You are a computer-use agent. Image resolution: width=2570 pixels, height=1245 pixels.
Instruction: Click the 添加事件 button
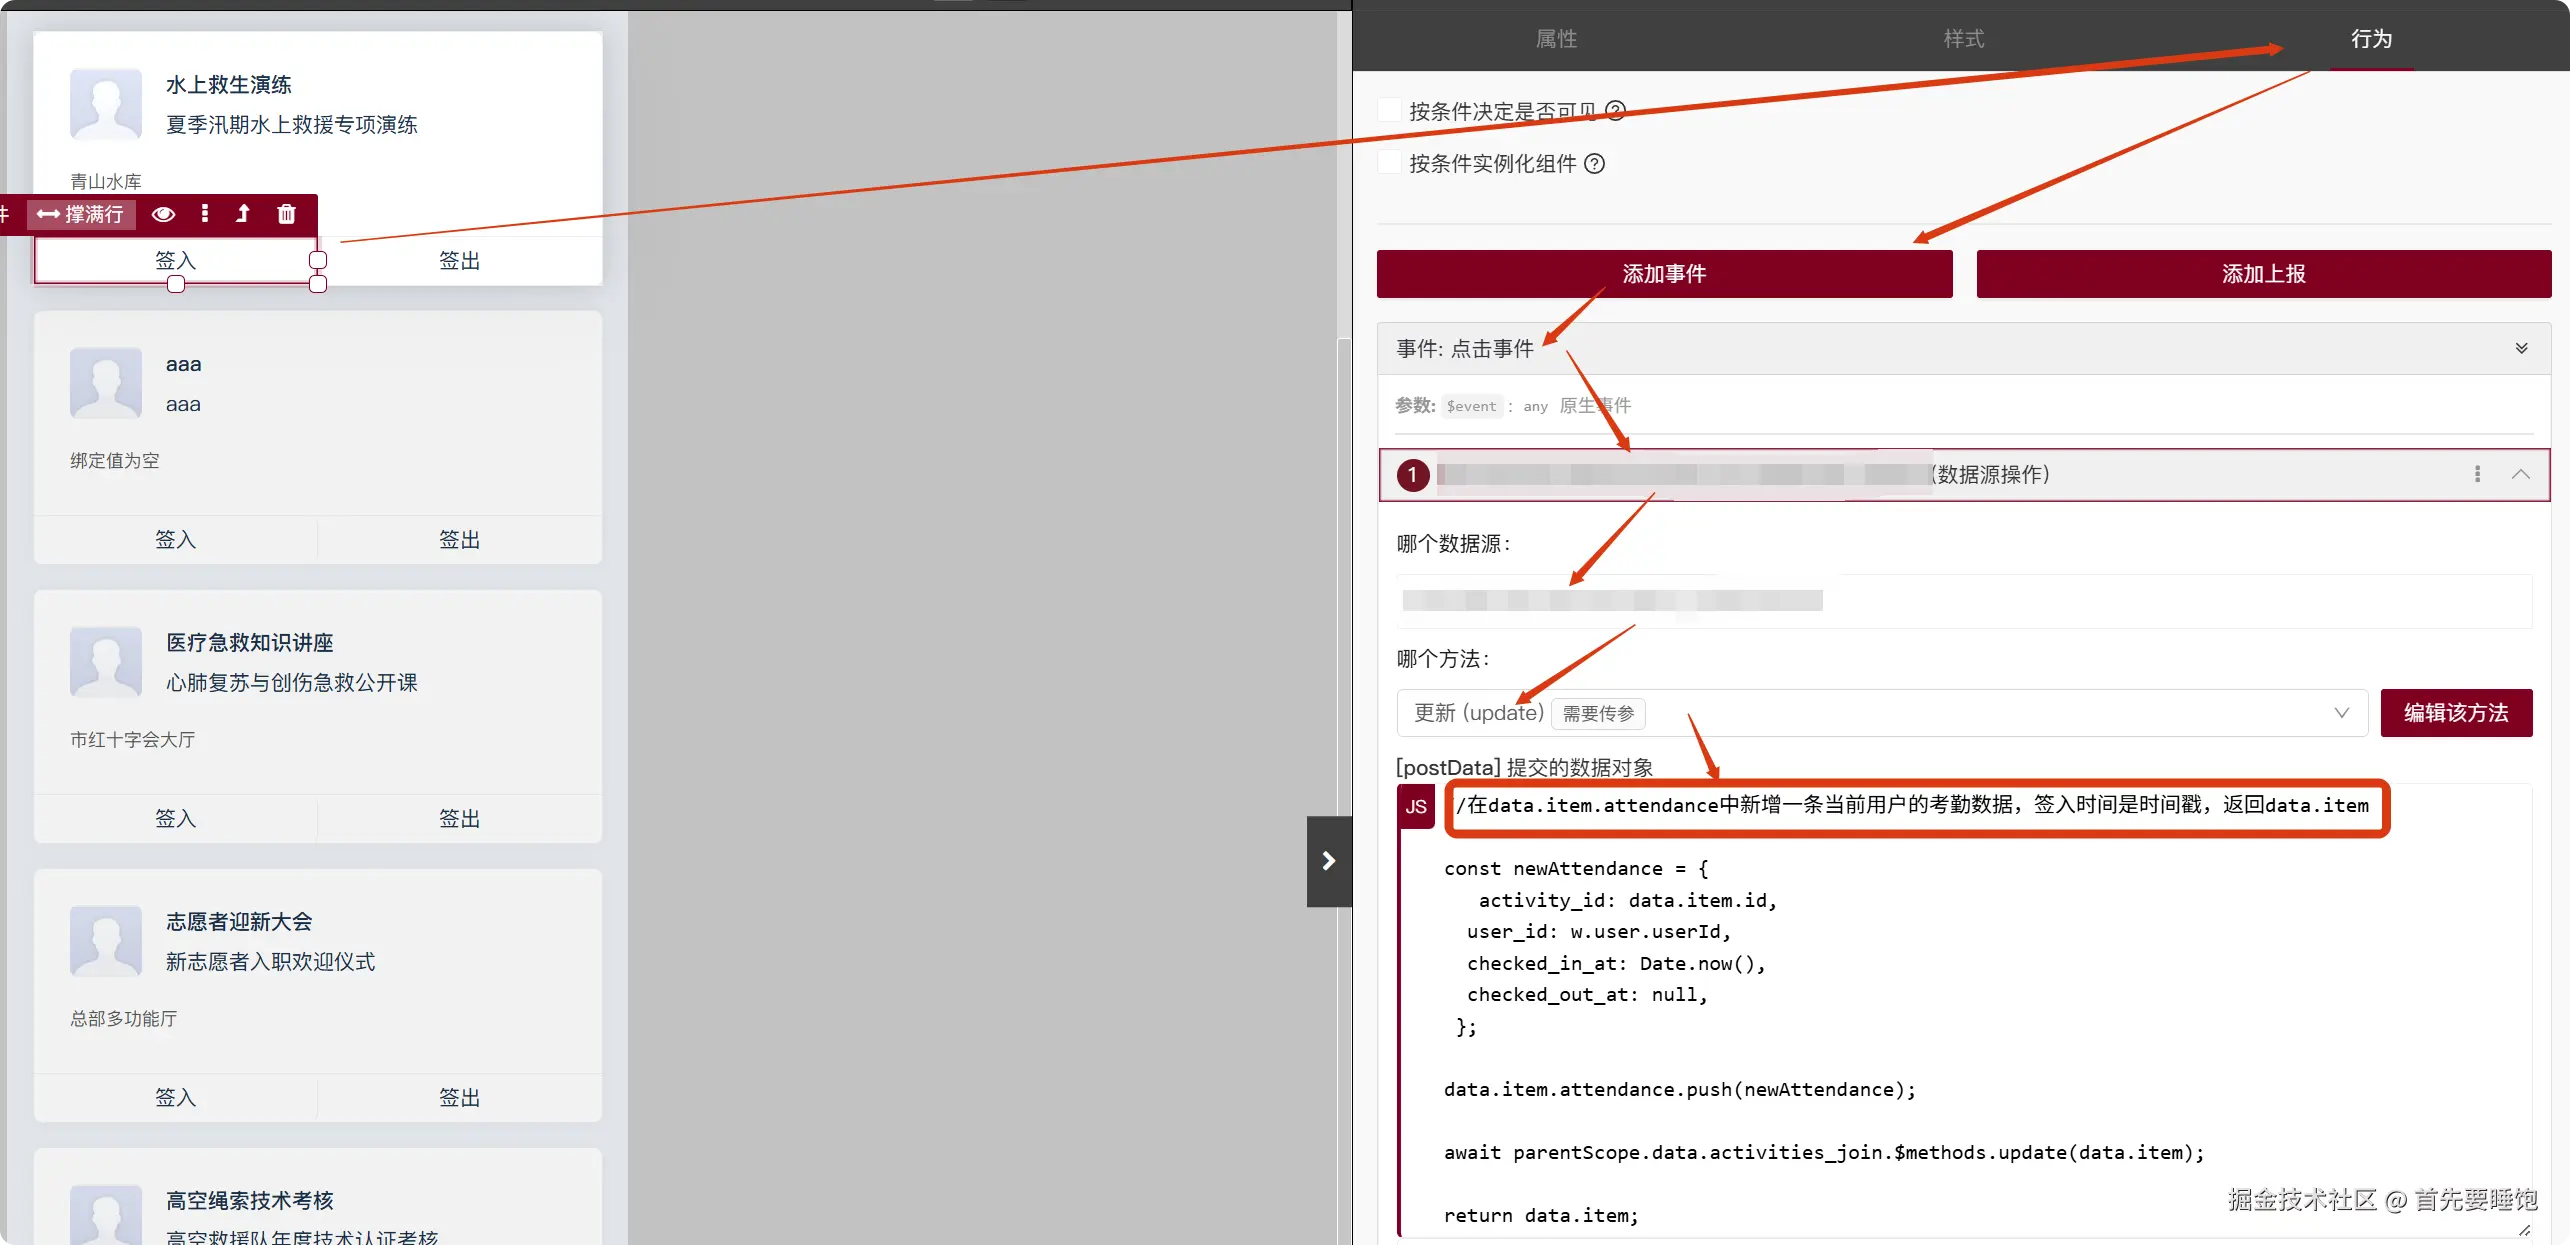[1663, 274]
